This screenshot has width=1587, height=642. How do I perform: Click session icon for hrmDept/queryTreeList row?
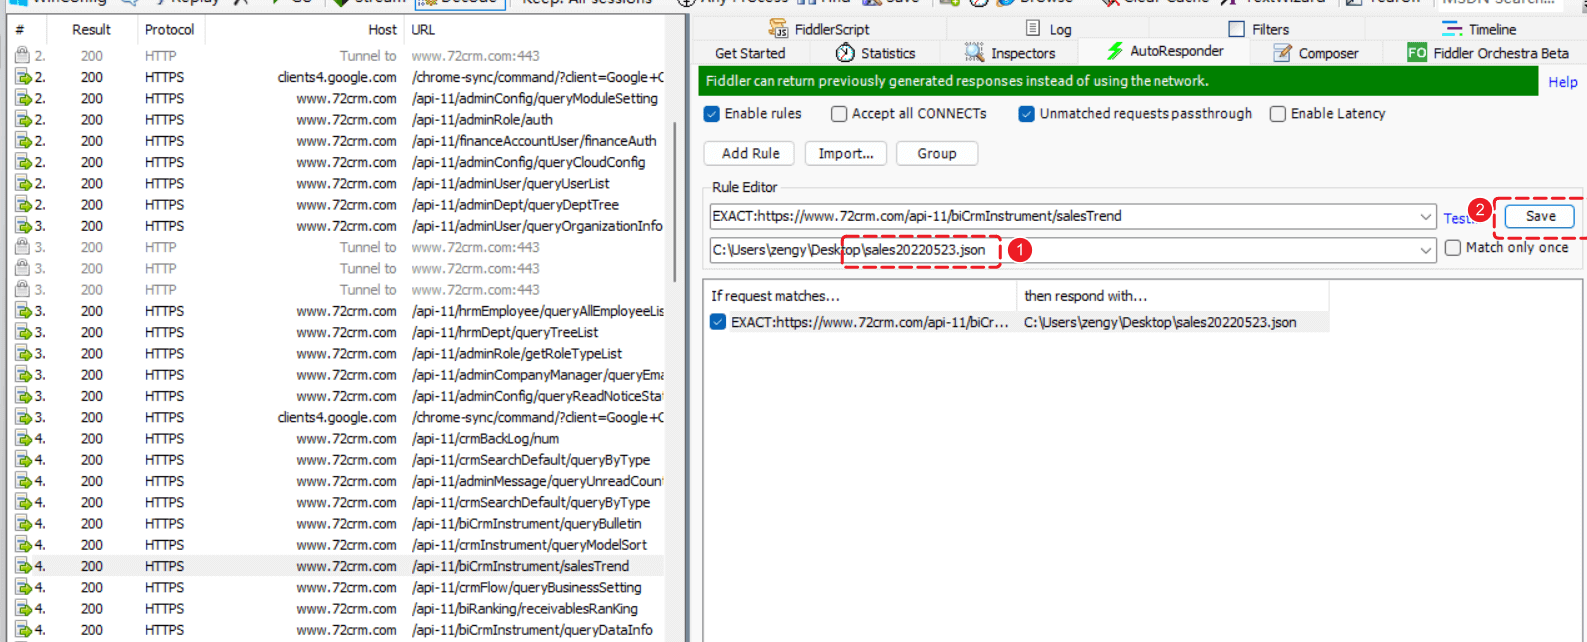tap(23, 332)
